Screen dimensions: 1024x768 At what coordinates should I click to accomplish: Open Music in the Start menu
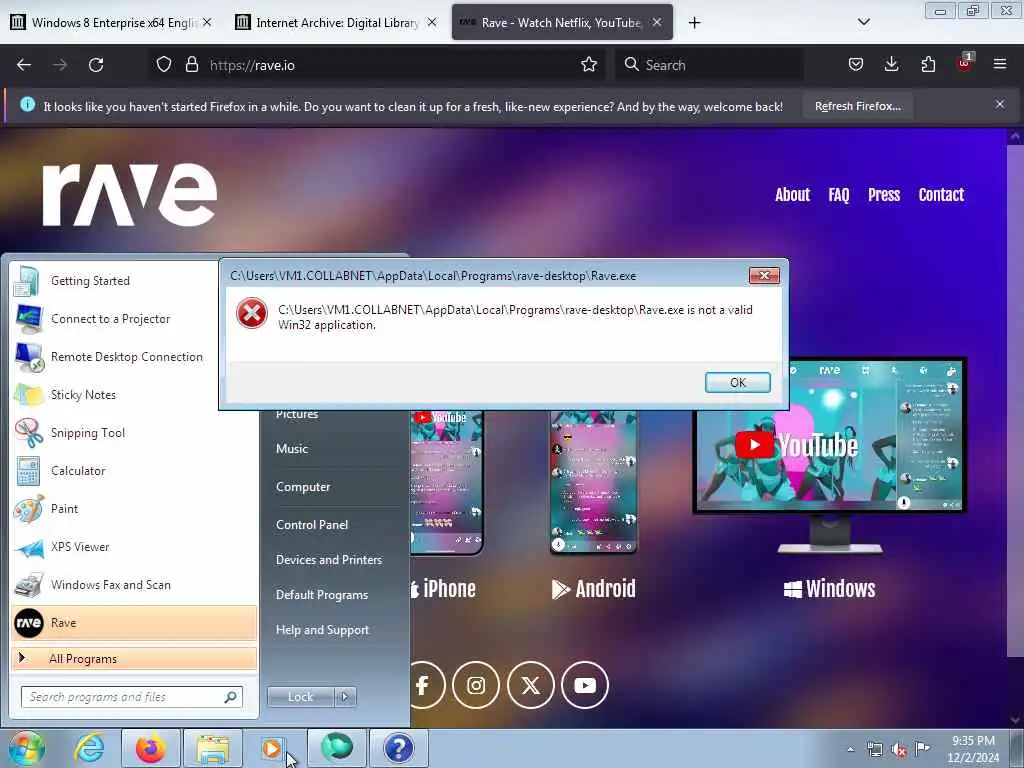[292, 449]
